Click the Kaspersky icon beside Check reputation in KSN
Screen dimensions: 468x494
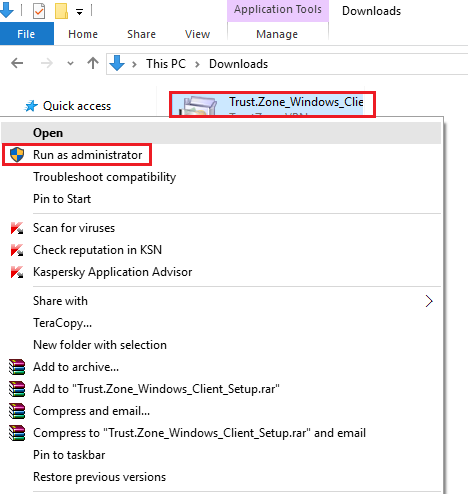17,250
